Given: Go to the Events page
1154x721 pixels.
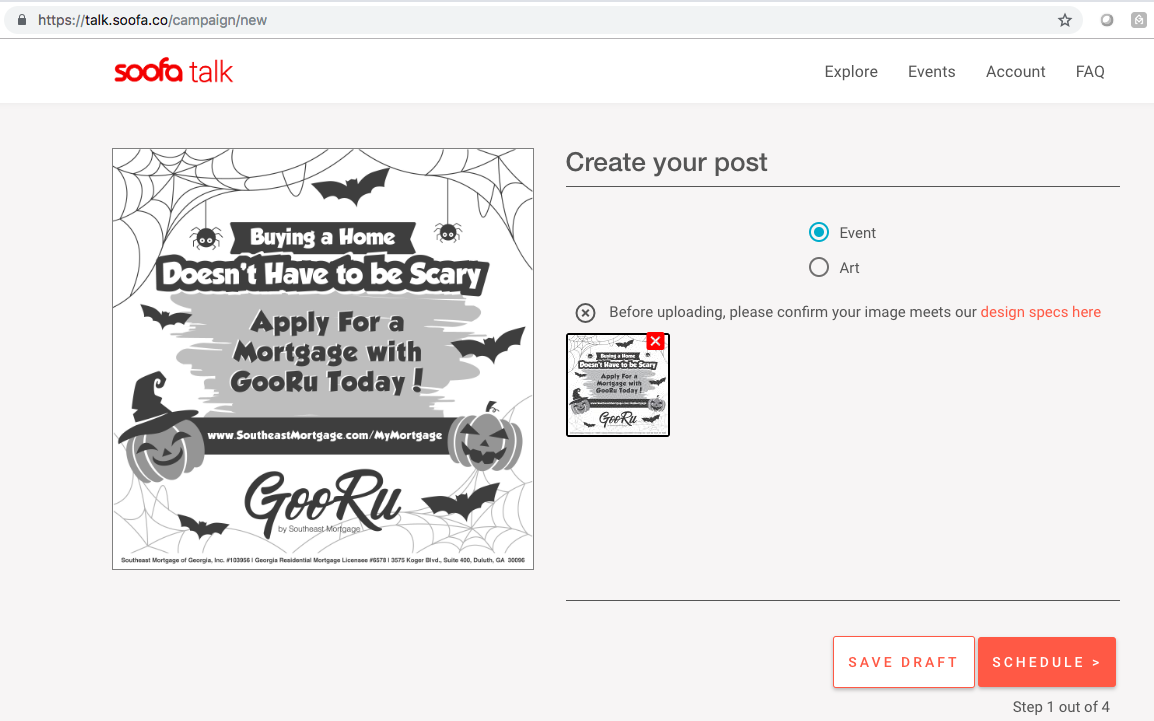Looking at the screenshot, I should (931, 71).
